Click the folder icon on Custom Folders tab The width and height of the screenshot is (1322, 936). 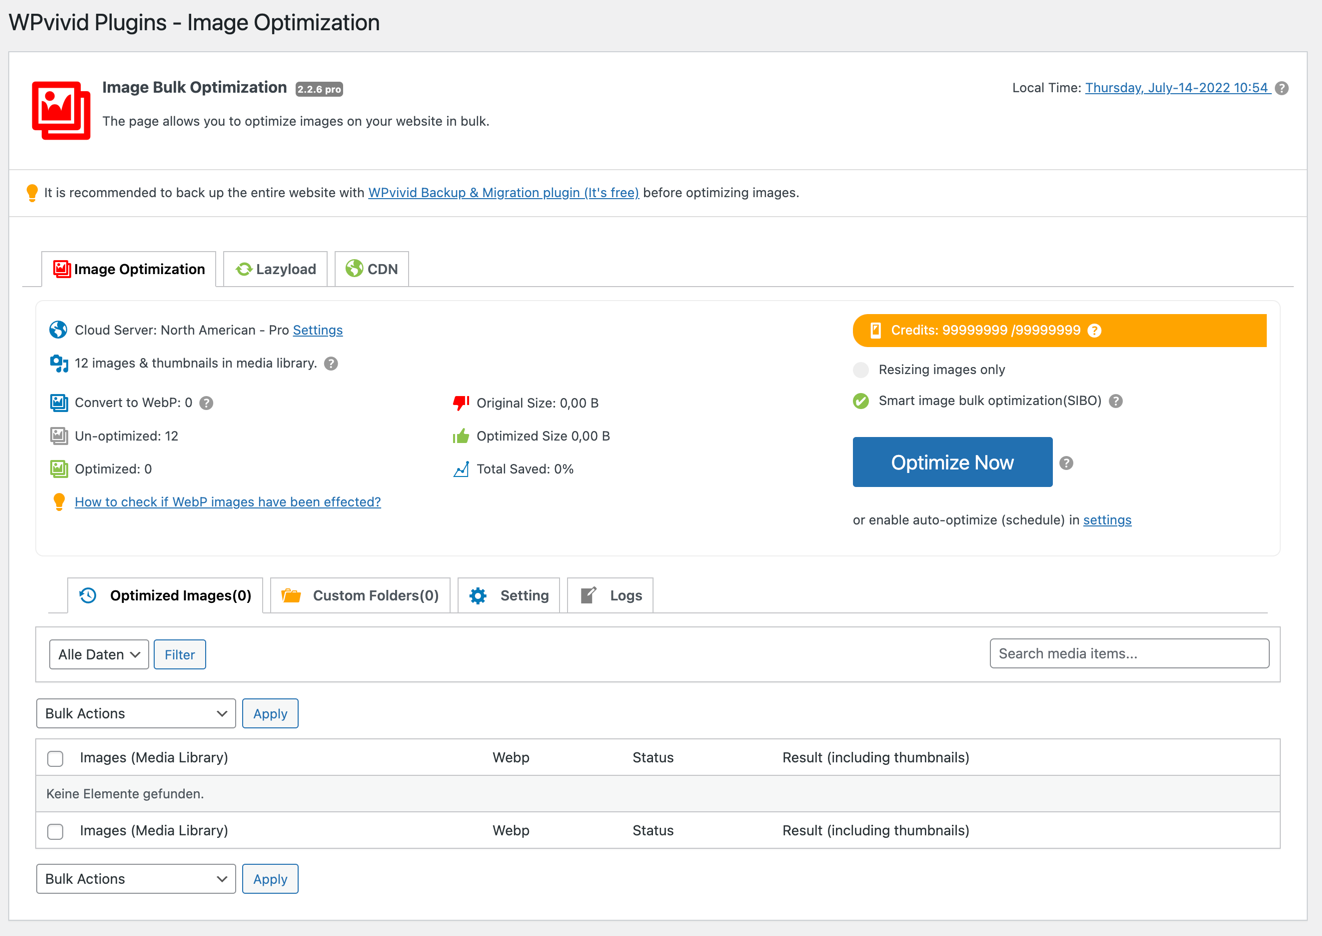291,595
